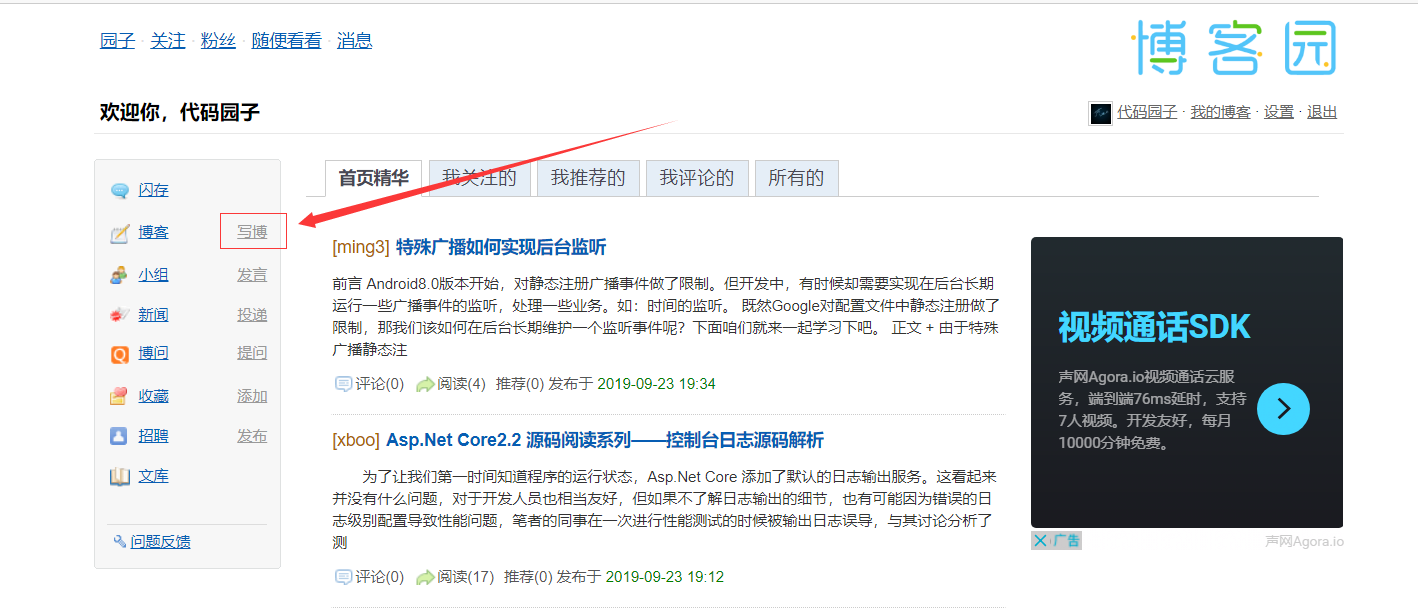Click the 博客 notepad icon in sidebar
Screen dimensions: 1418x615
(120, 233)
